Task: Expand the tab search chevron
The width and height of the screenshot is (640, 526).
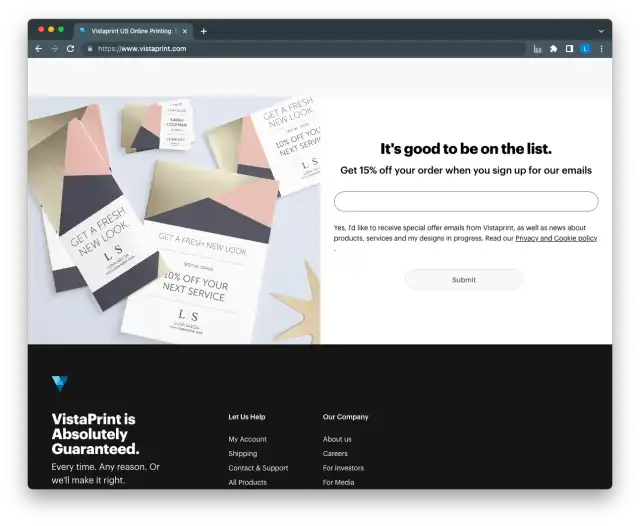Action: (601, 31)
